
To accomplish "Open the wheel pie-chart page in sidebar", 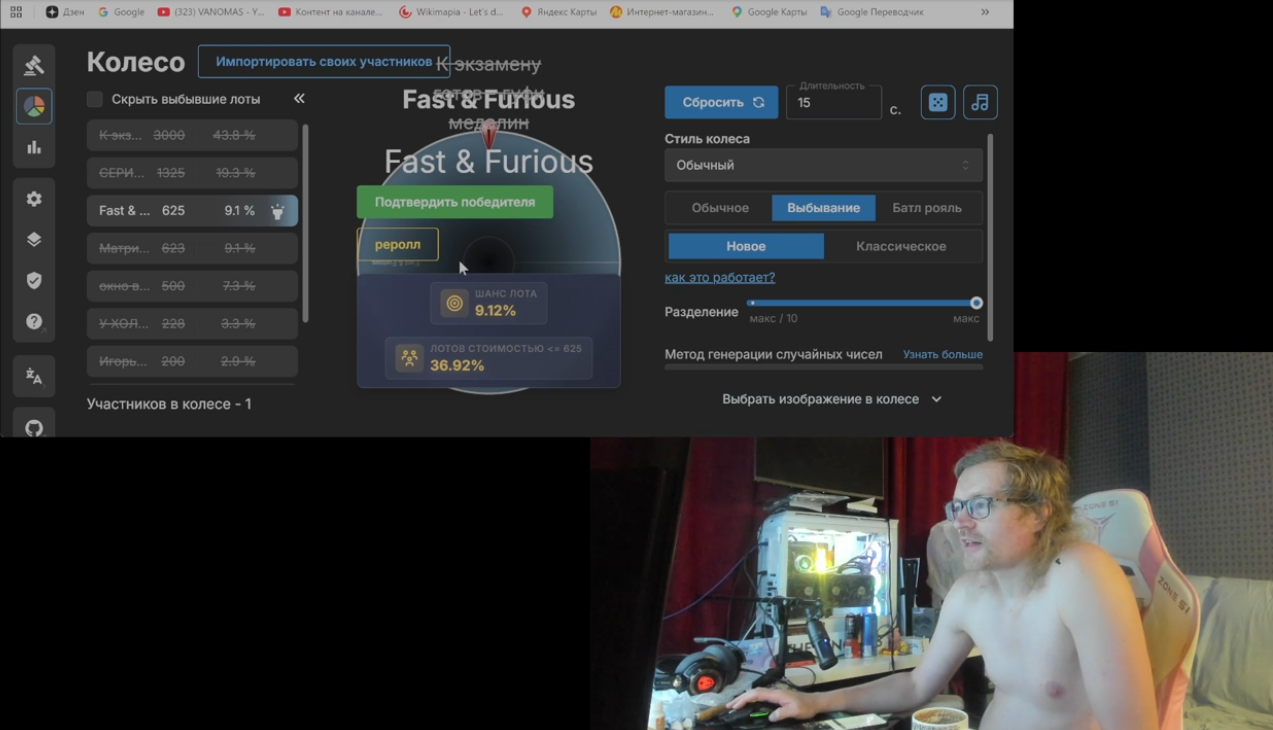I will [34, 106].
